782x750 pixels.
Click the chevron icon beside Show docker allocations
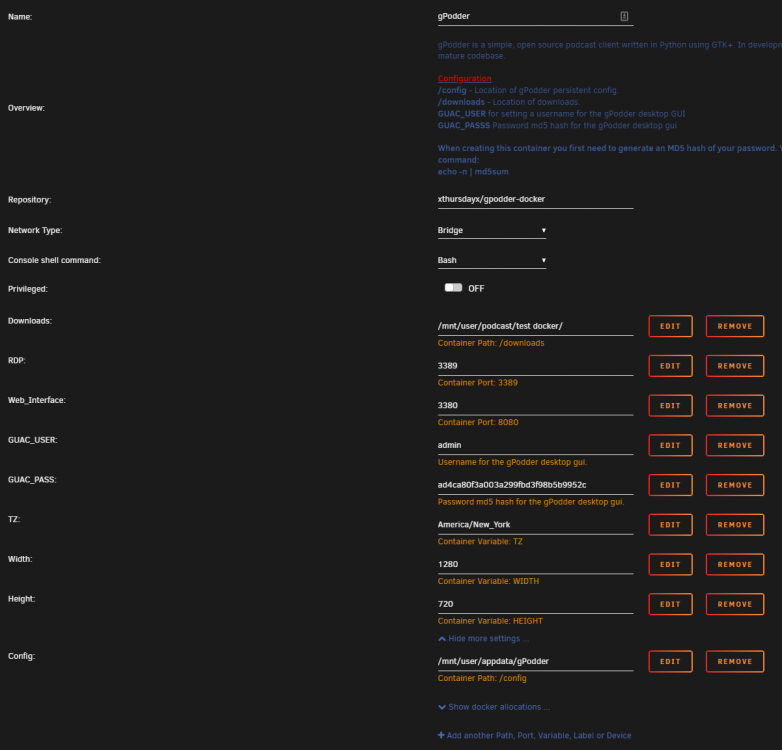[x=442, y=707]
